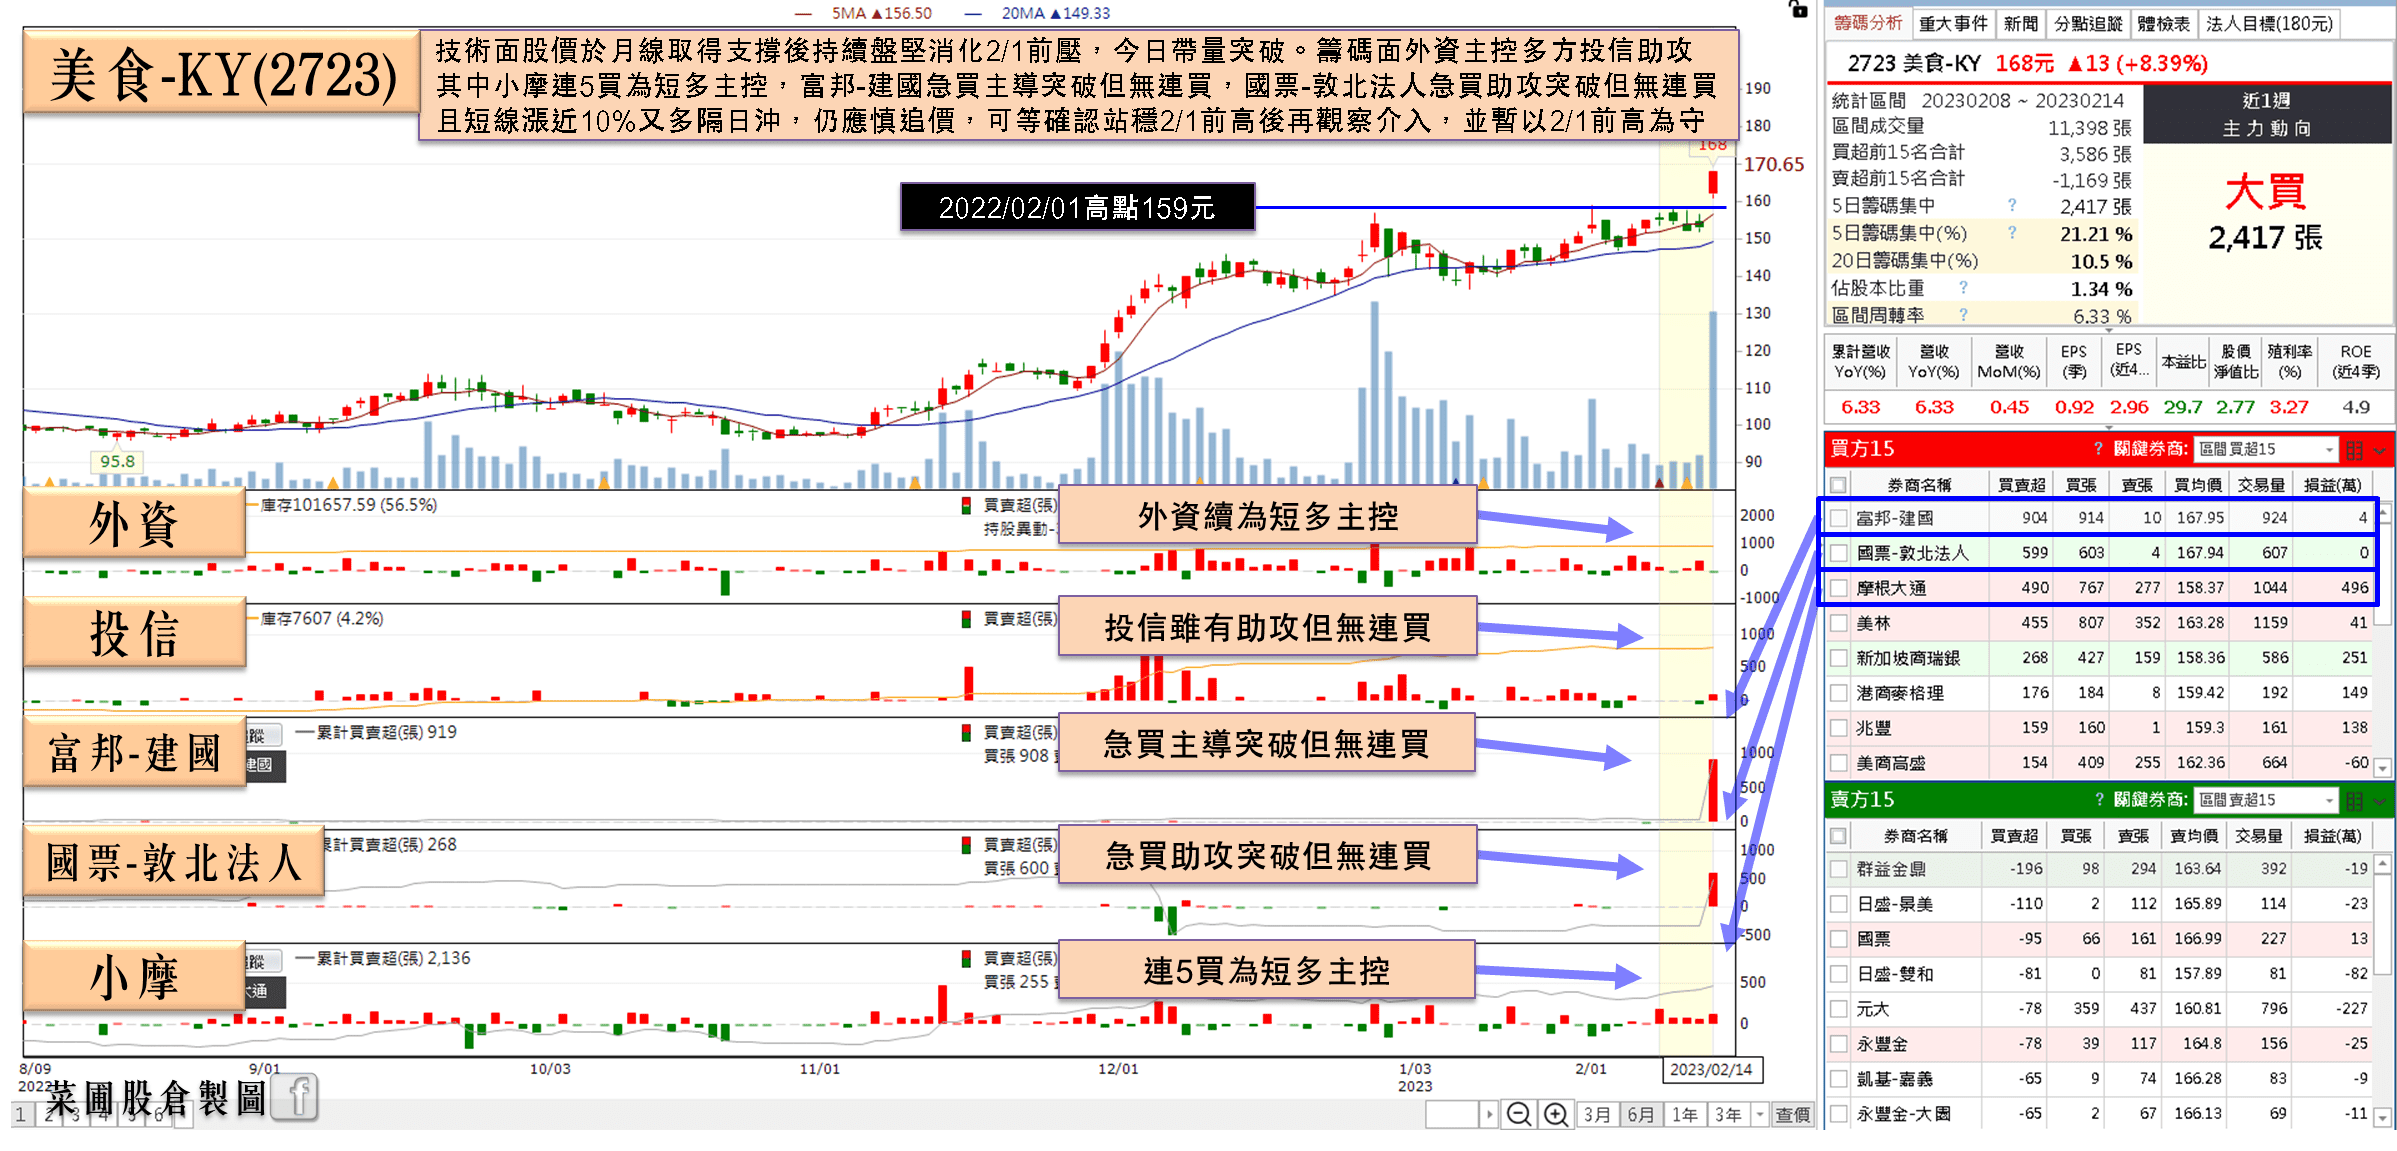Screen dimensions: 2397x1151
Task: Click the help icon beside 區間周轉率
Action: click(1964, 315)
